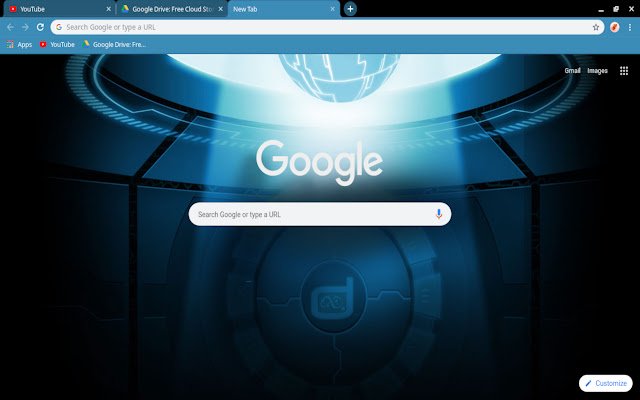
Task: Minimize the Chrome window
Action: coord(601,9)
